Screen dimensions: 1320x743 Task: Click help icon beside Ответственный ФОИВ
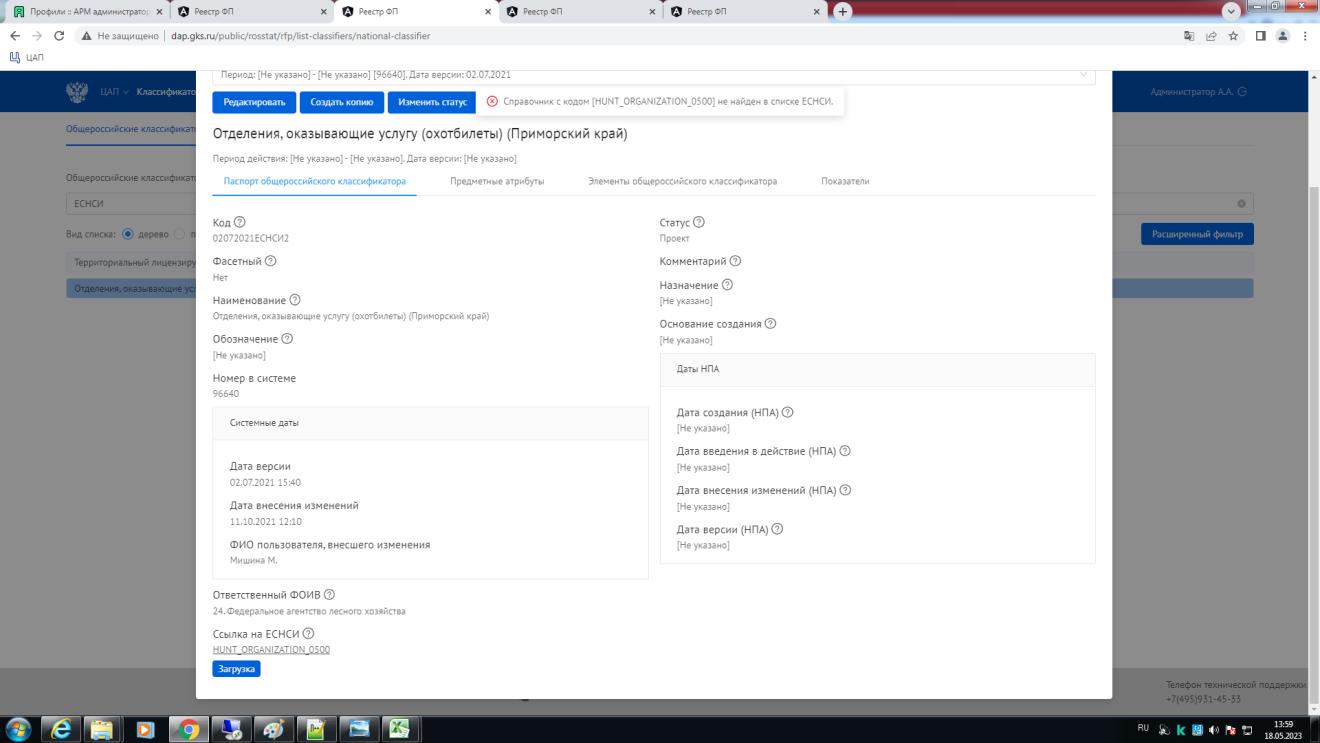click(x=329, y=595)
